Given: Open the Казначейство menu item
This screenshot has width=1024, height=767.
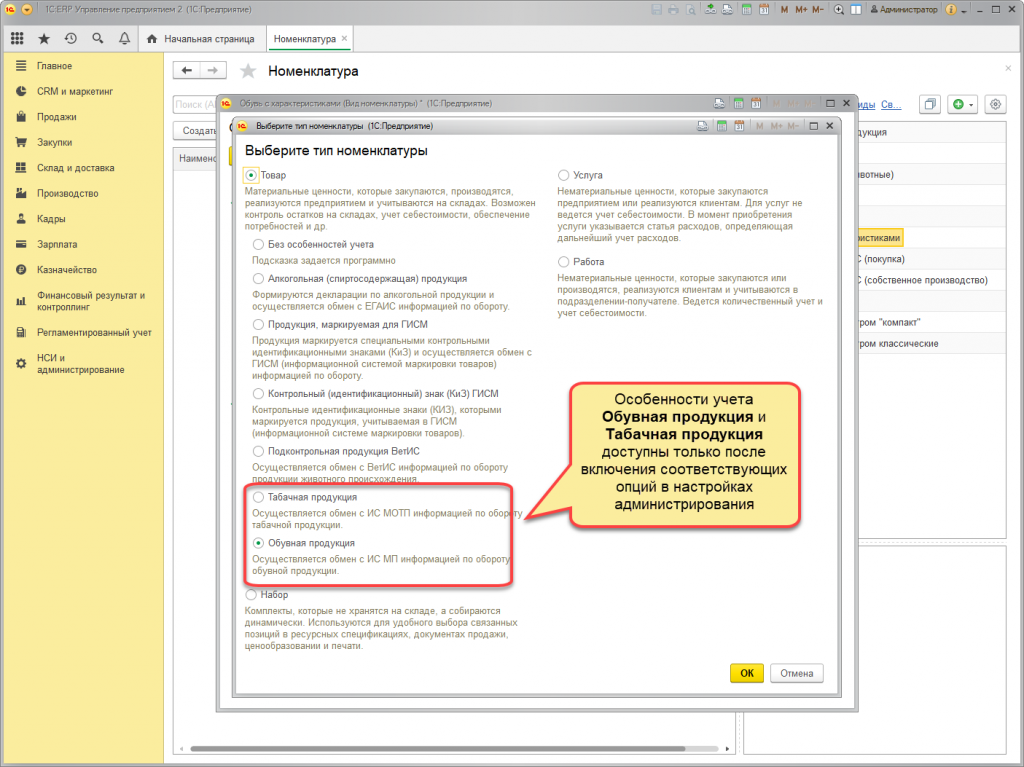Looking at the screenshot, I should click(x=67, y=270).
